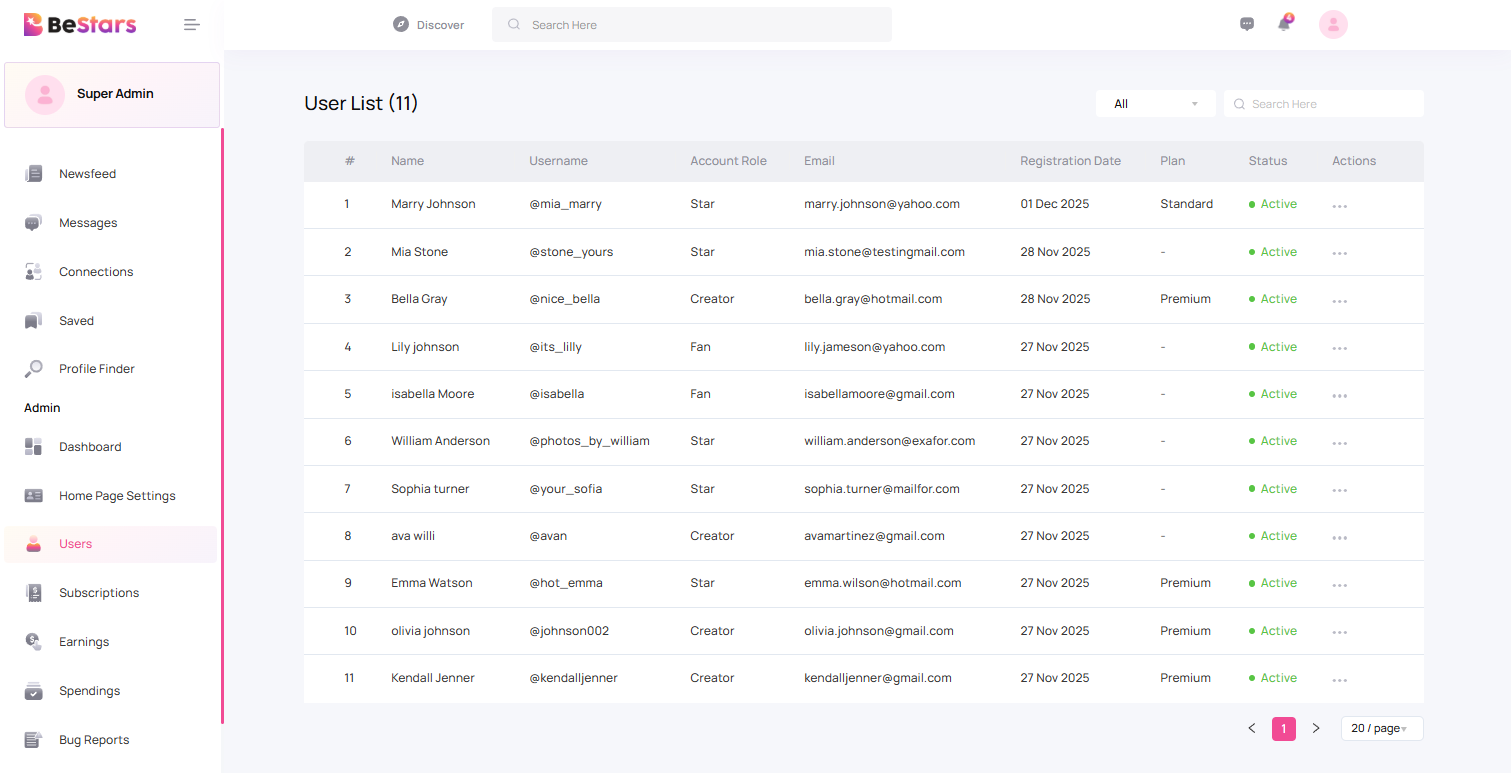Open the notification bell
Viewport: 1511px width, 773px height.
[1284, 23]
